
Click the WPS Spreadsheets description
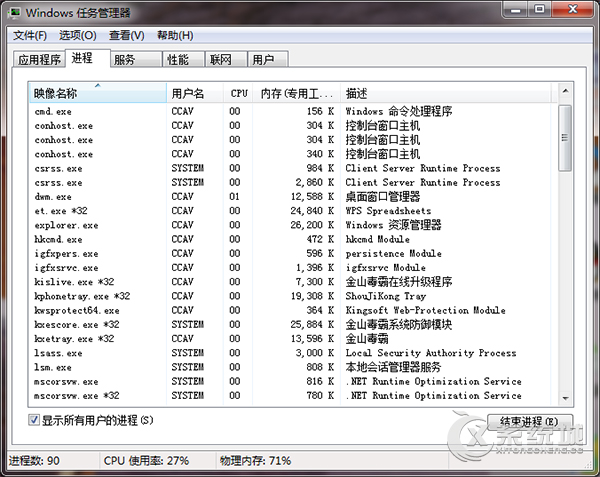pyautogui.click(x=388, y=211)
